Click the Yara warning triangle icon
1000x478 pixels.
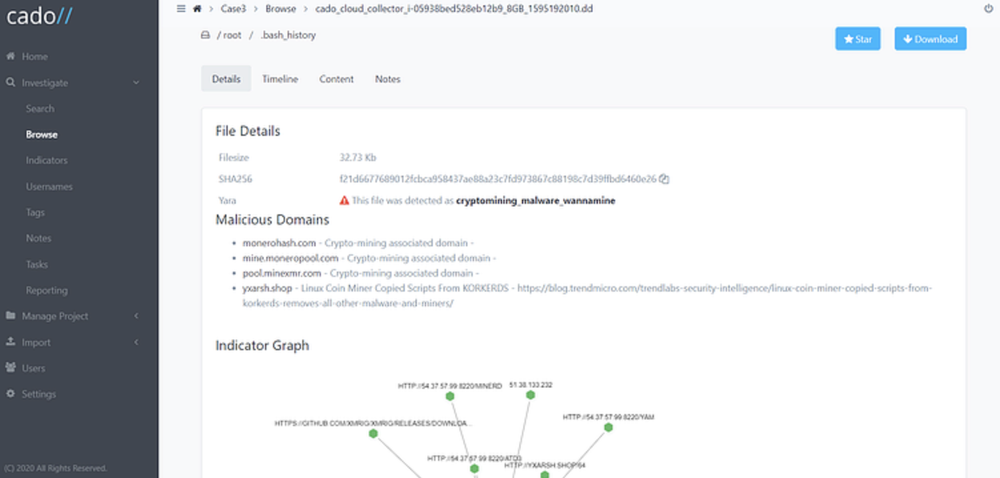click(x=344, y=201)
